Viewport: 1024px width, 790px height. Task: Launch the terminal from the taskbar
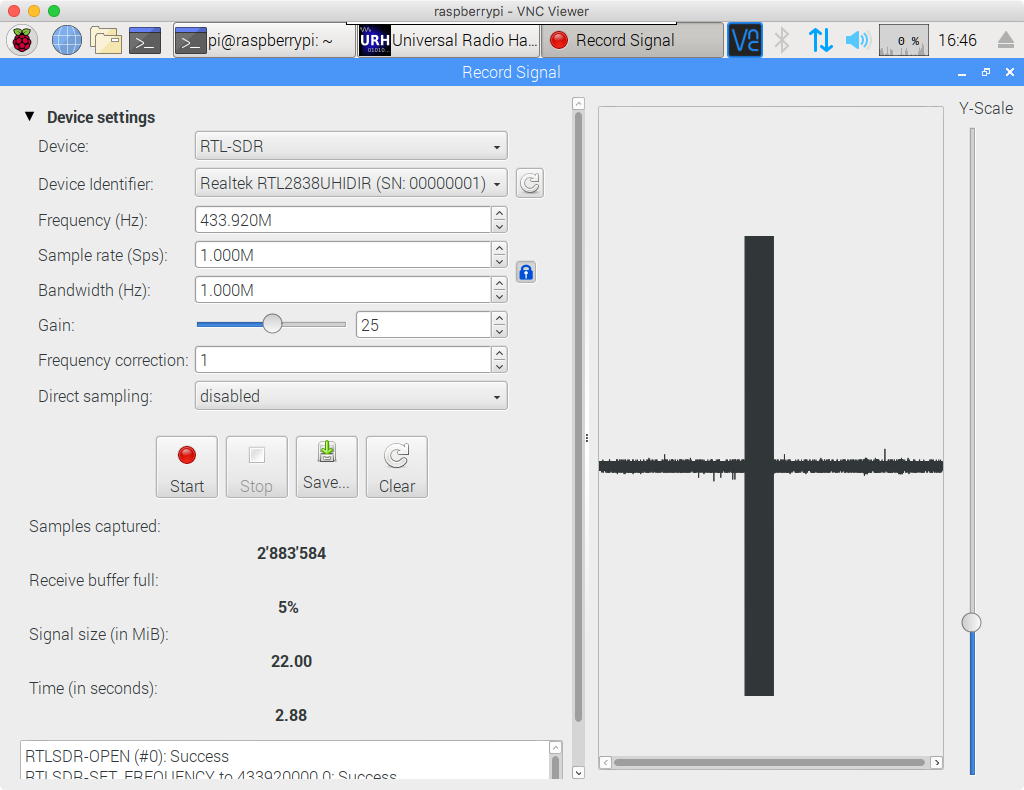coord(145,41)
